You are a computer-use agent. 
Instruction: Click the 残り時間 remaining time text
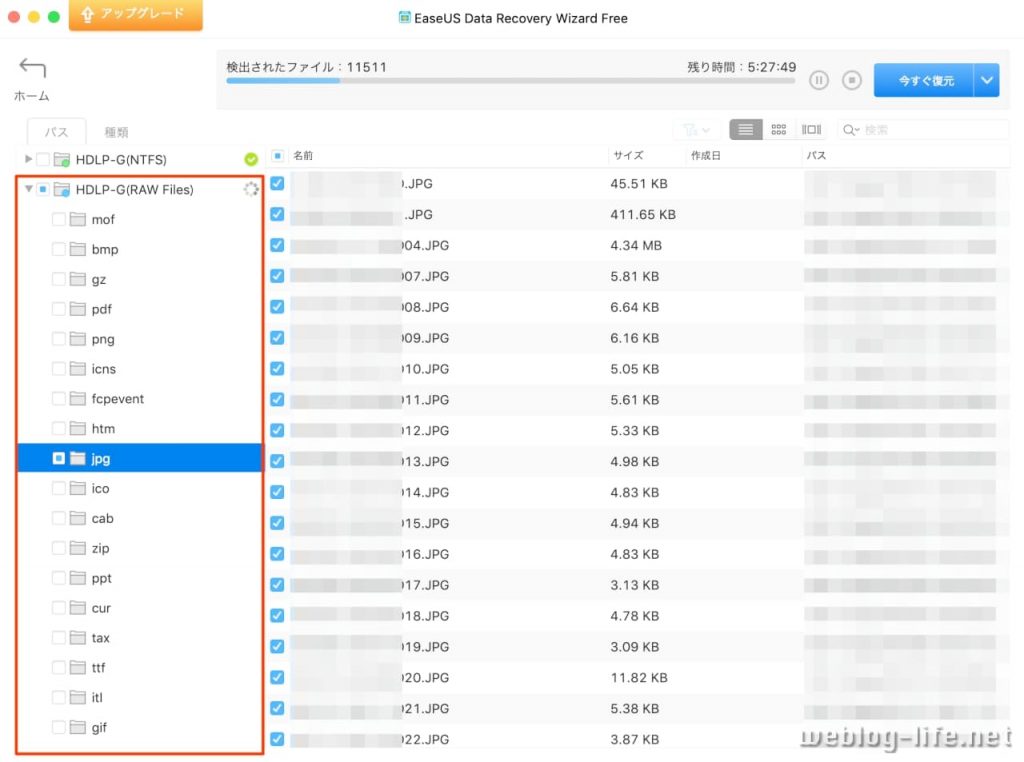tap(741, 67)
